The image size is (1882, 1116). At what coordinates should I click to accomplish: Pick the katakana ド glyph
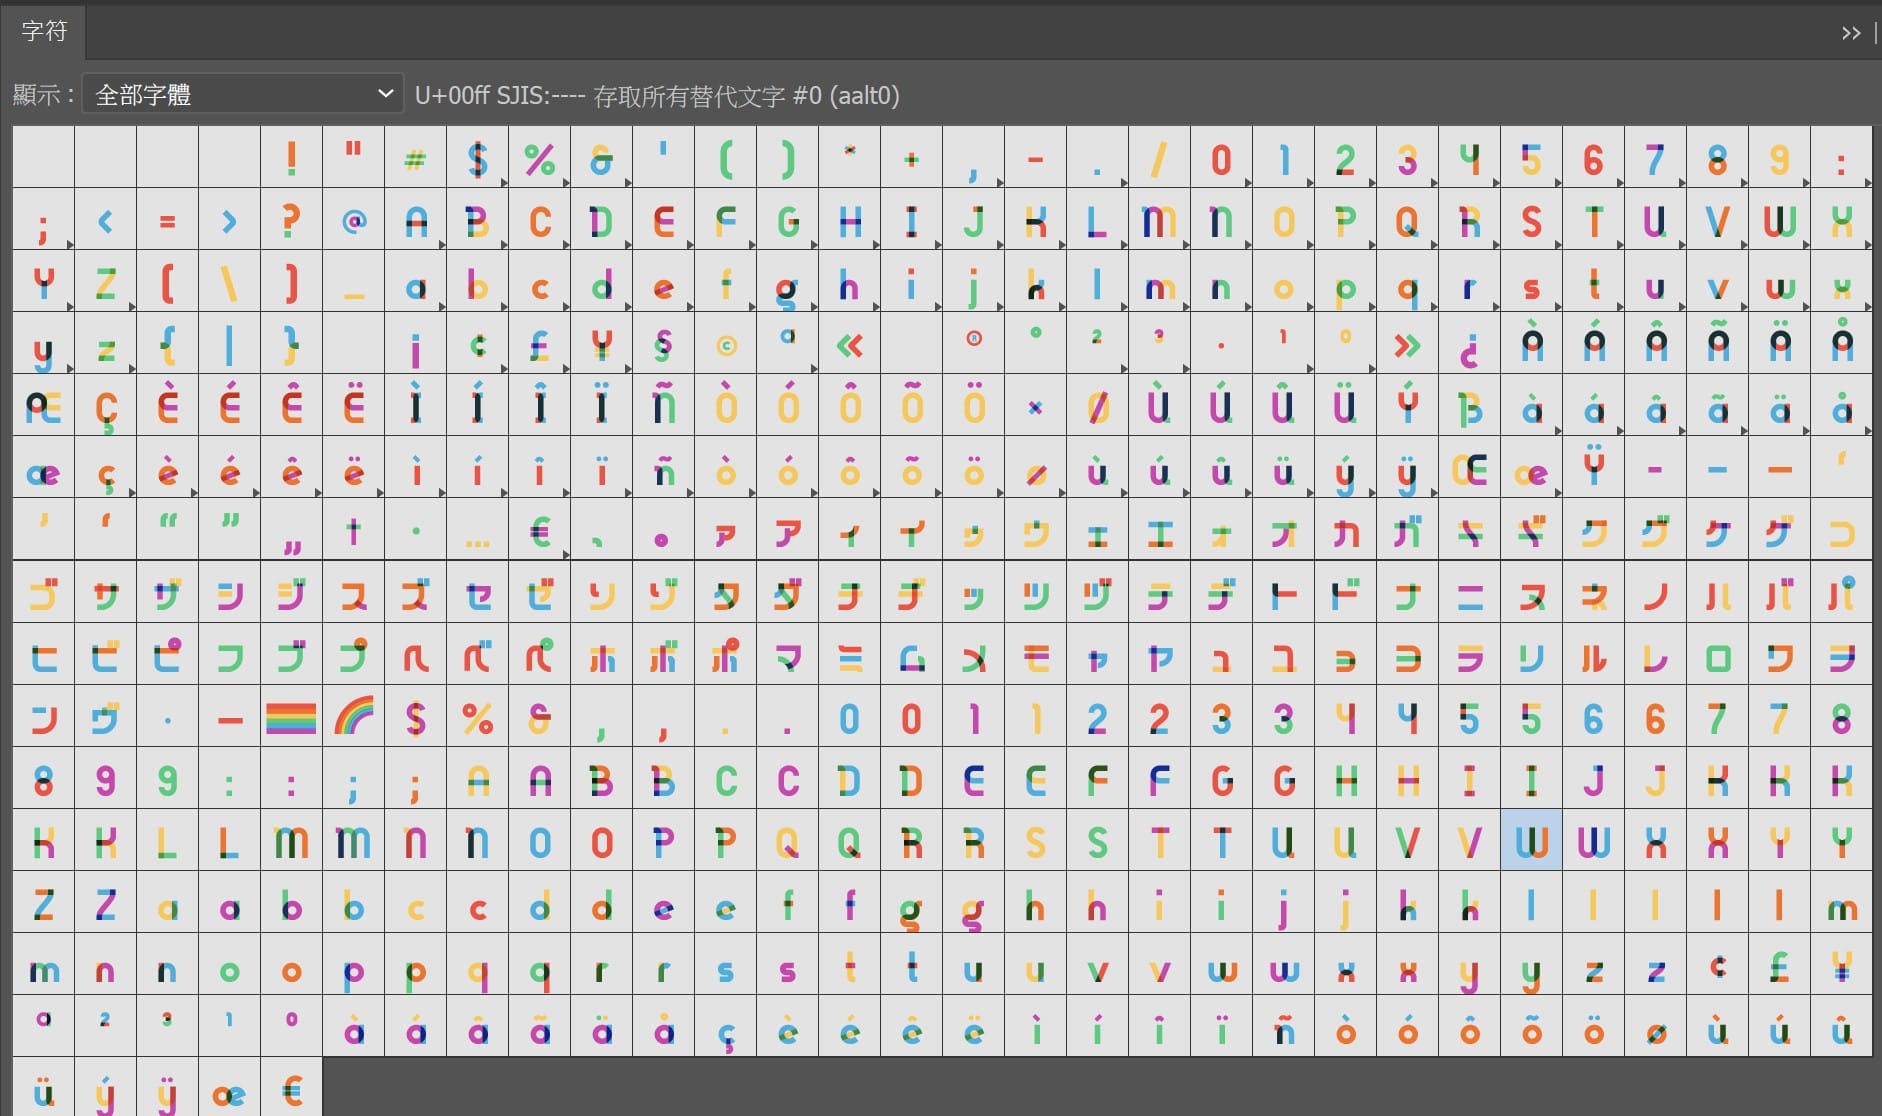pyautogui.click(x=1345, y=593)
